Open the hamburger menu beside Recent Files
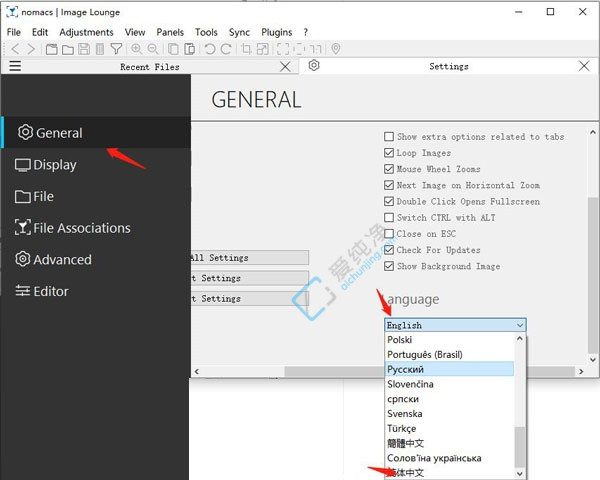 pyautogui.click(x=15, y=66)
